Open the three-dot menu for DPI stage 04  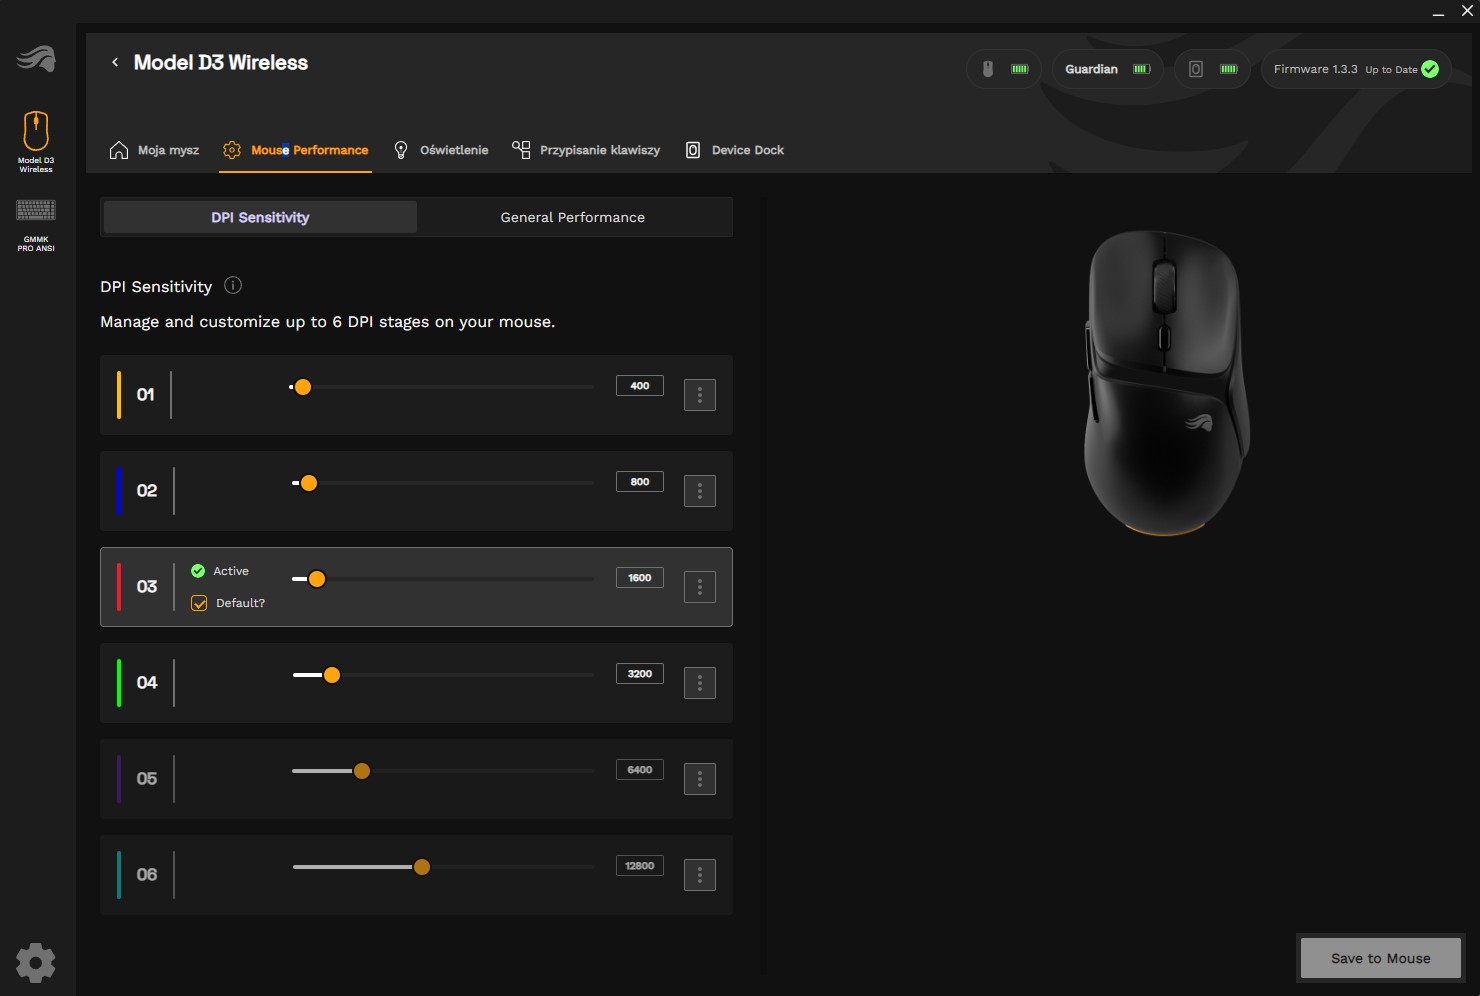(x=699, y=683)
